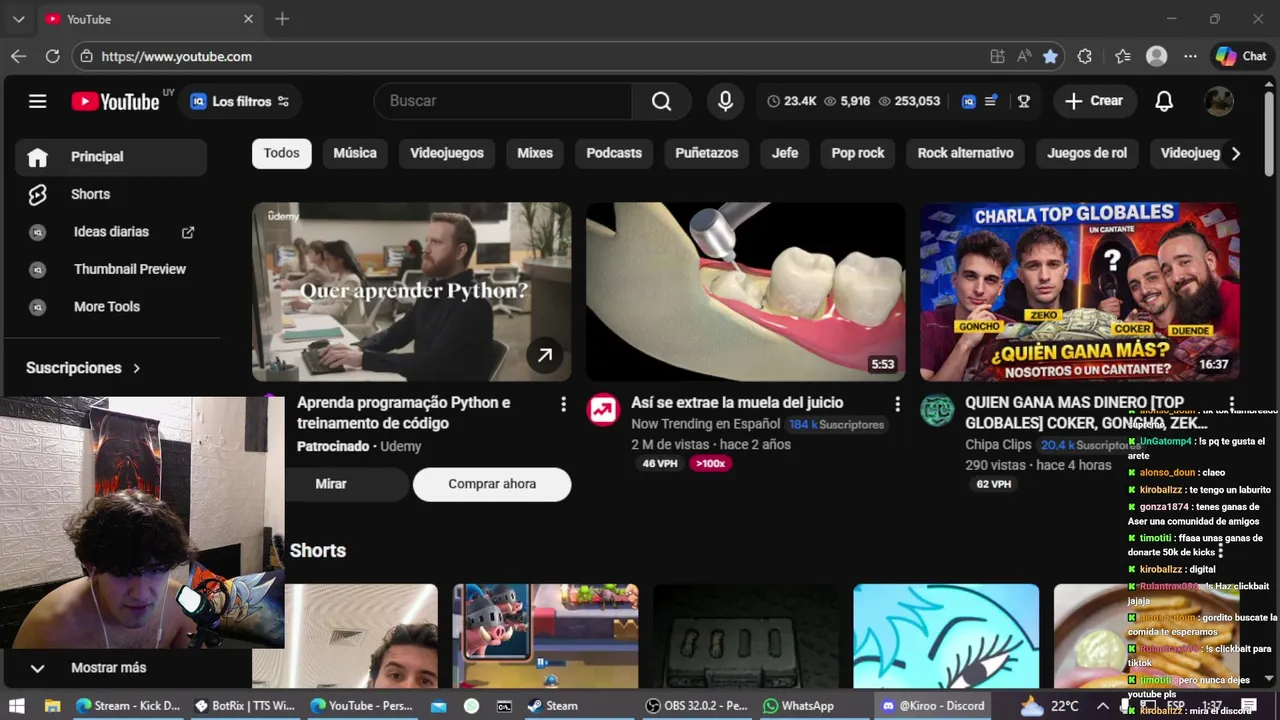
Task: Click the Mirar button on the ad
Action: click(x=331, y=484)
